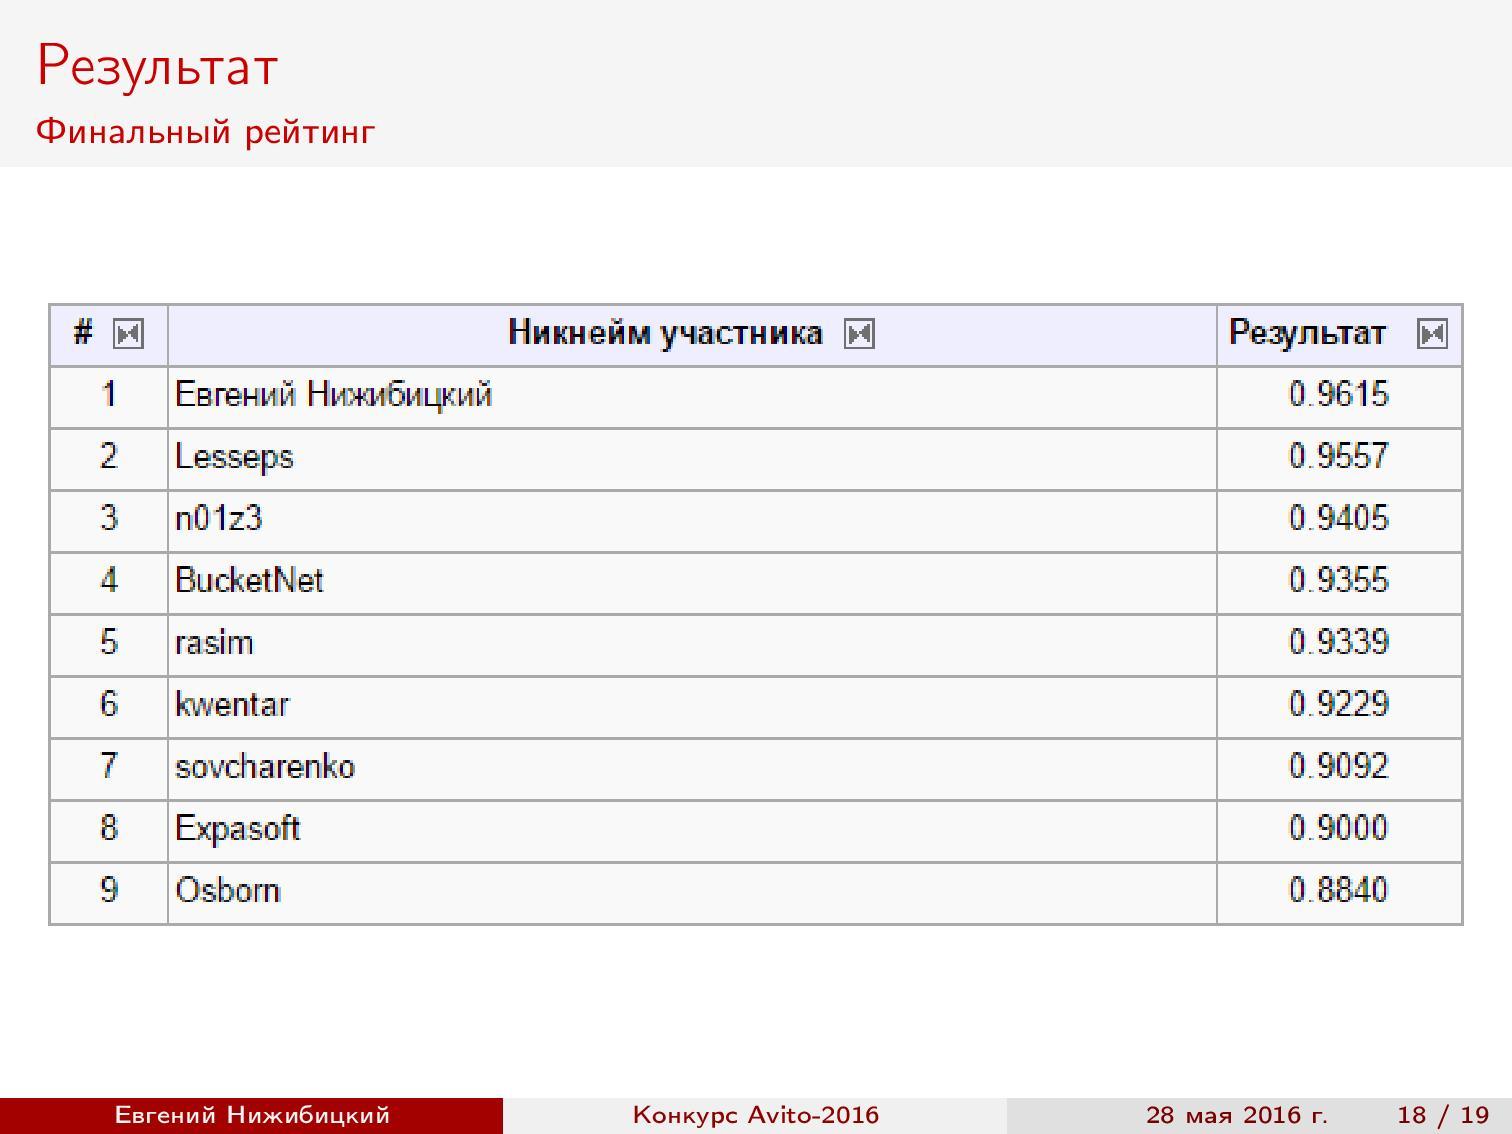Click the score 0.9092

coord(1339,766)
